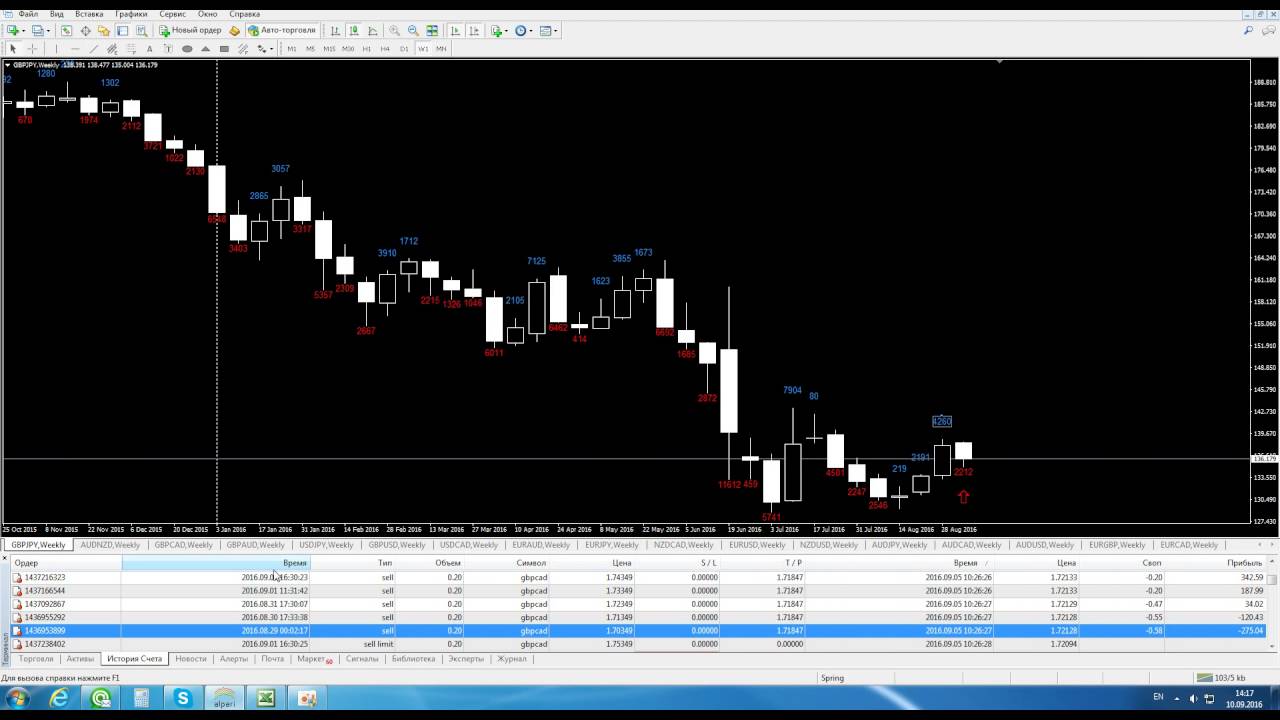Open the Графики menu
The height and width of the screenshot is (720, 1280).
point(131,14)
